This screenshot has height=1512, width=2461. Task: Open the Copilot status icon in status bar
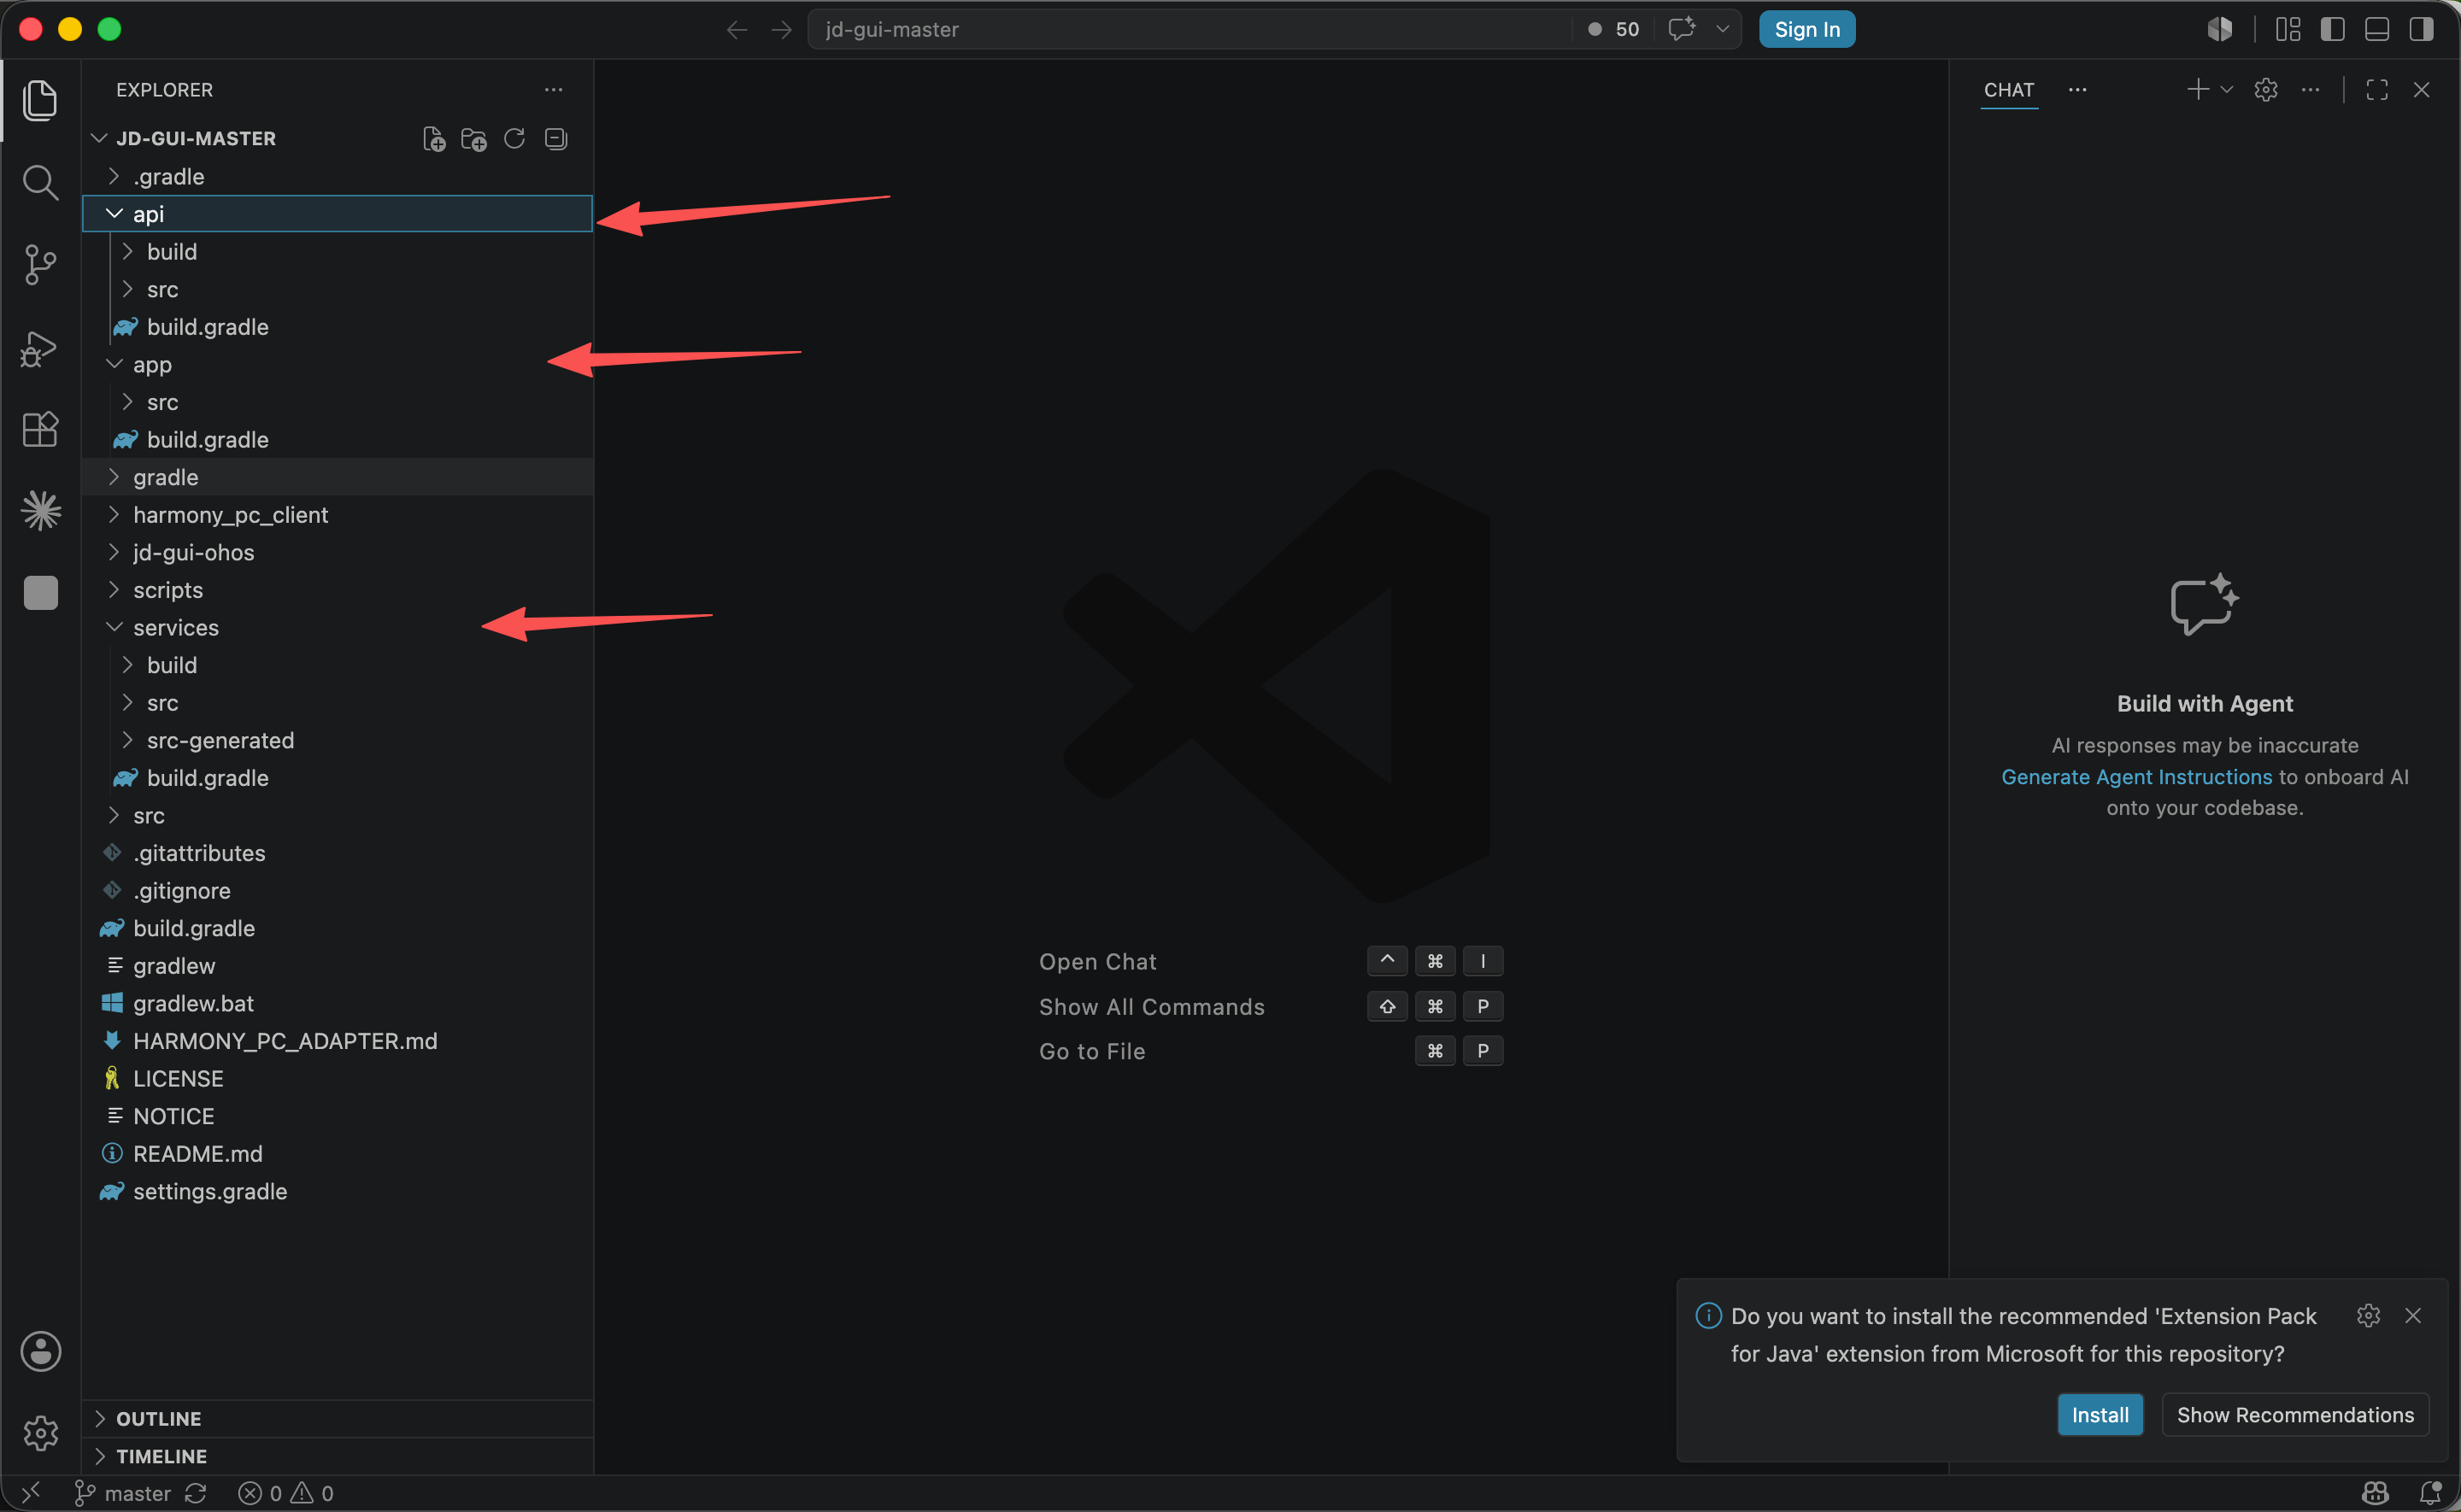2375,1493
